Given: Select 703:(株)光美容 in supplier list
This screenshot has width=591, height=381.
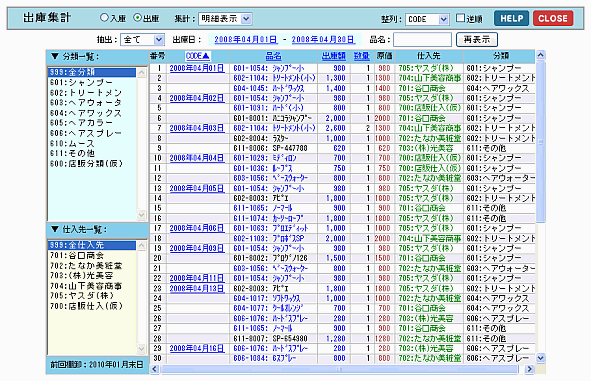Looking at the screenshot, I should 92,275.
